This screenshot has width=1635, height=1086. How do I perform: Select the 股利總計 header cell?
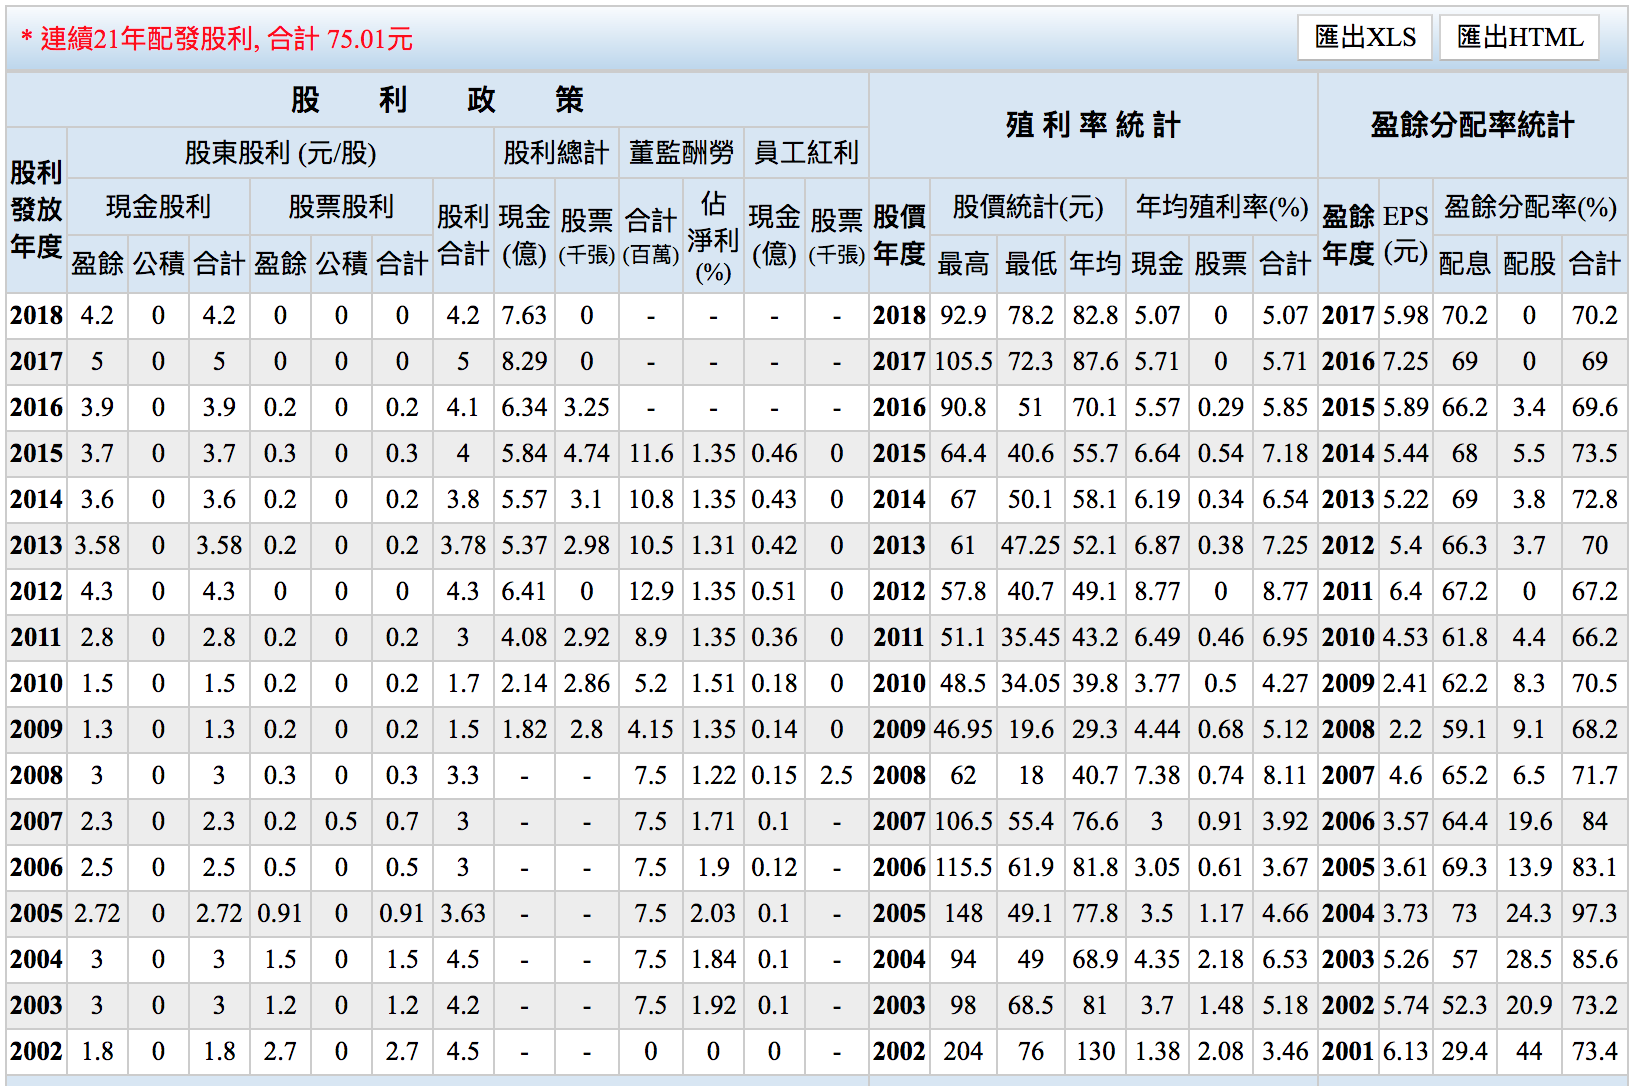[x=555, y=153]
